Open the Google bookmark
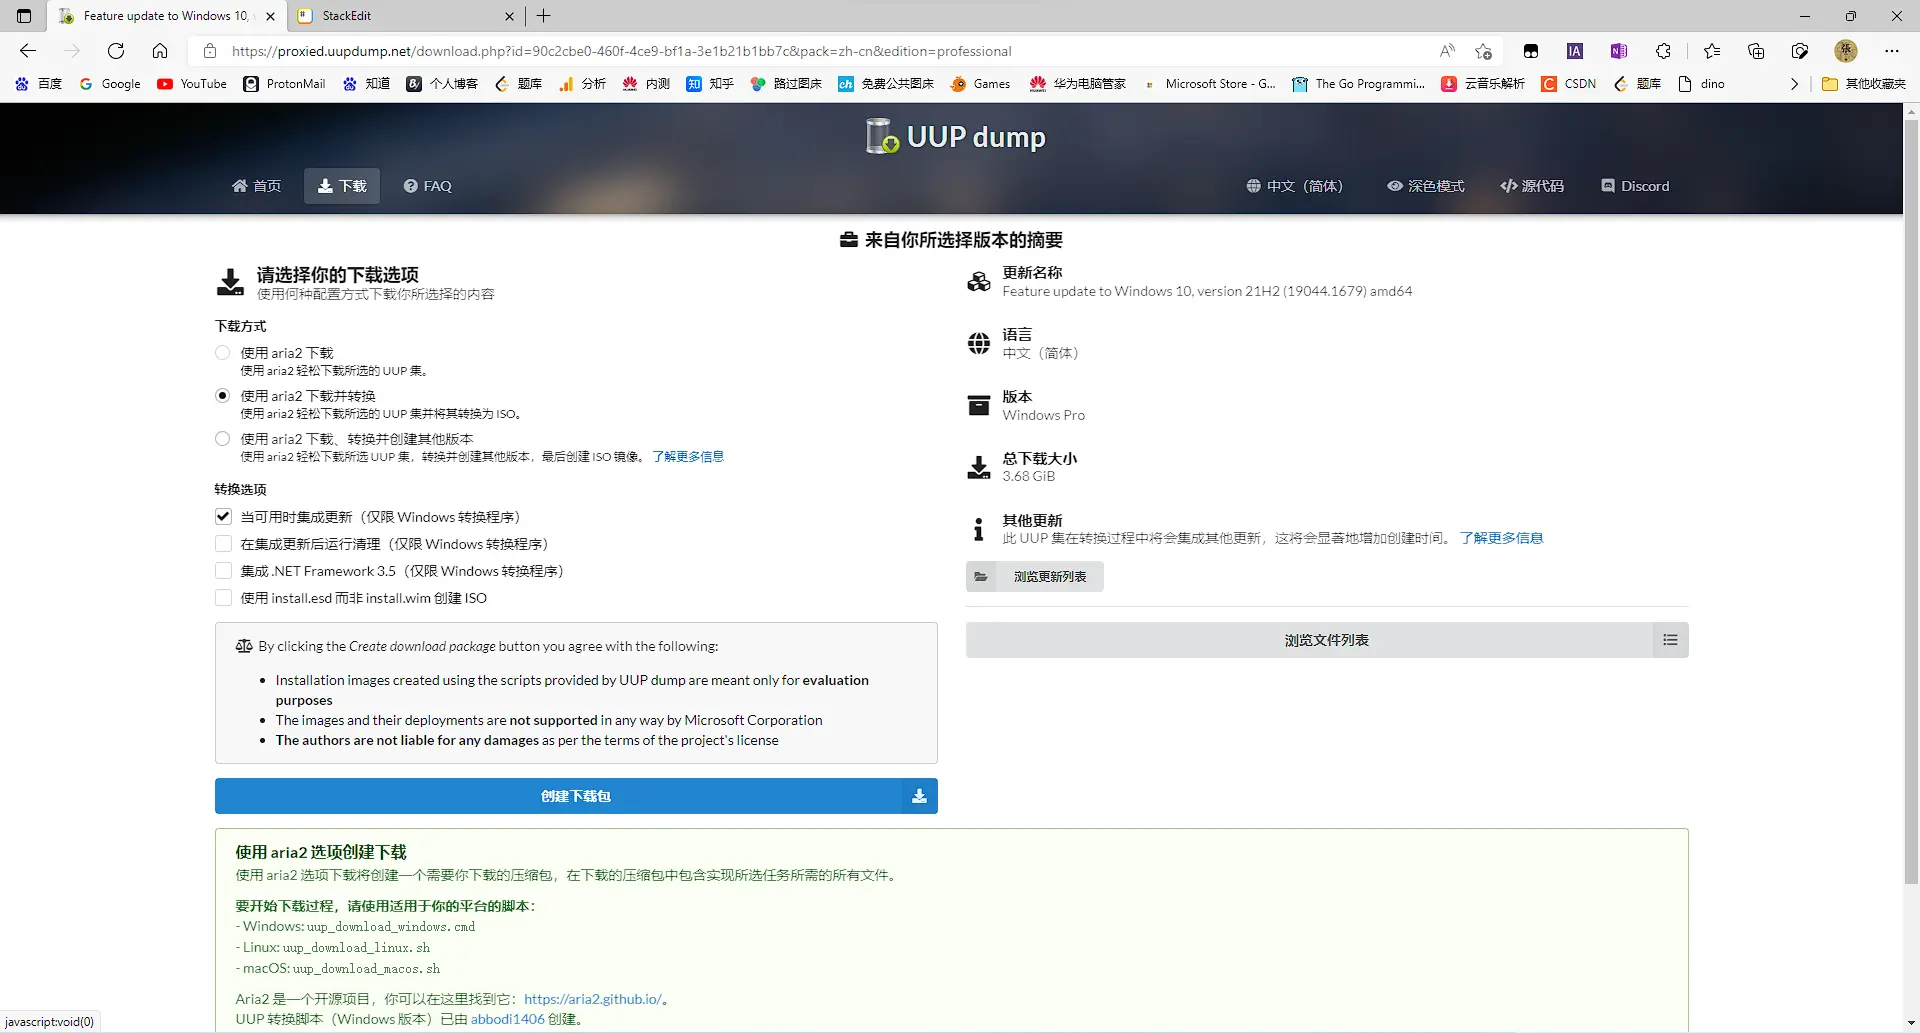 point(110,84)
